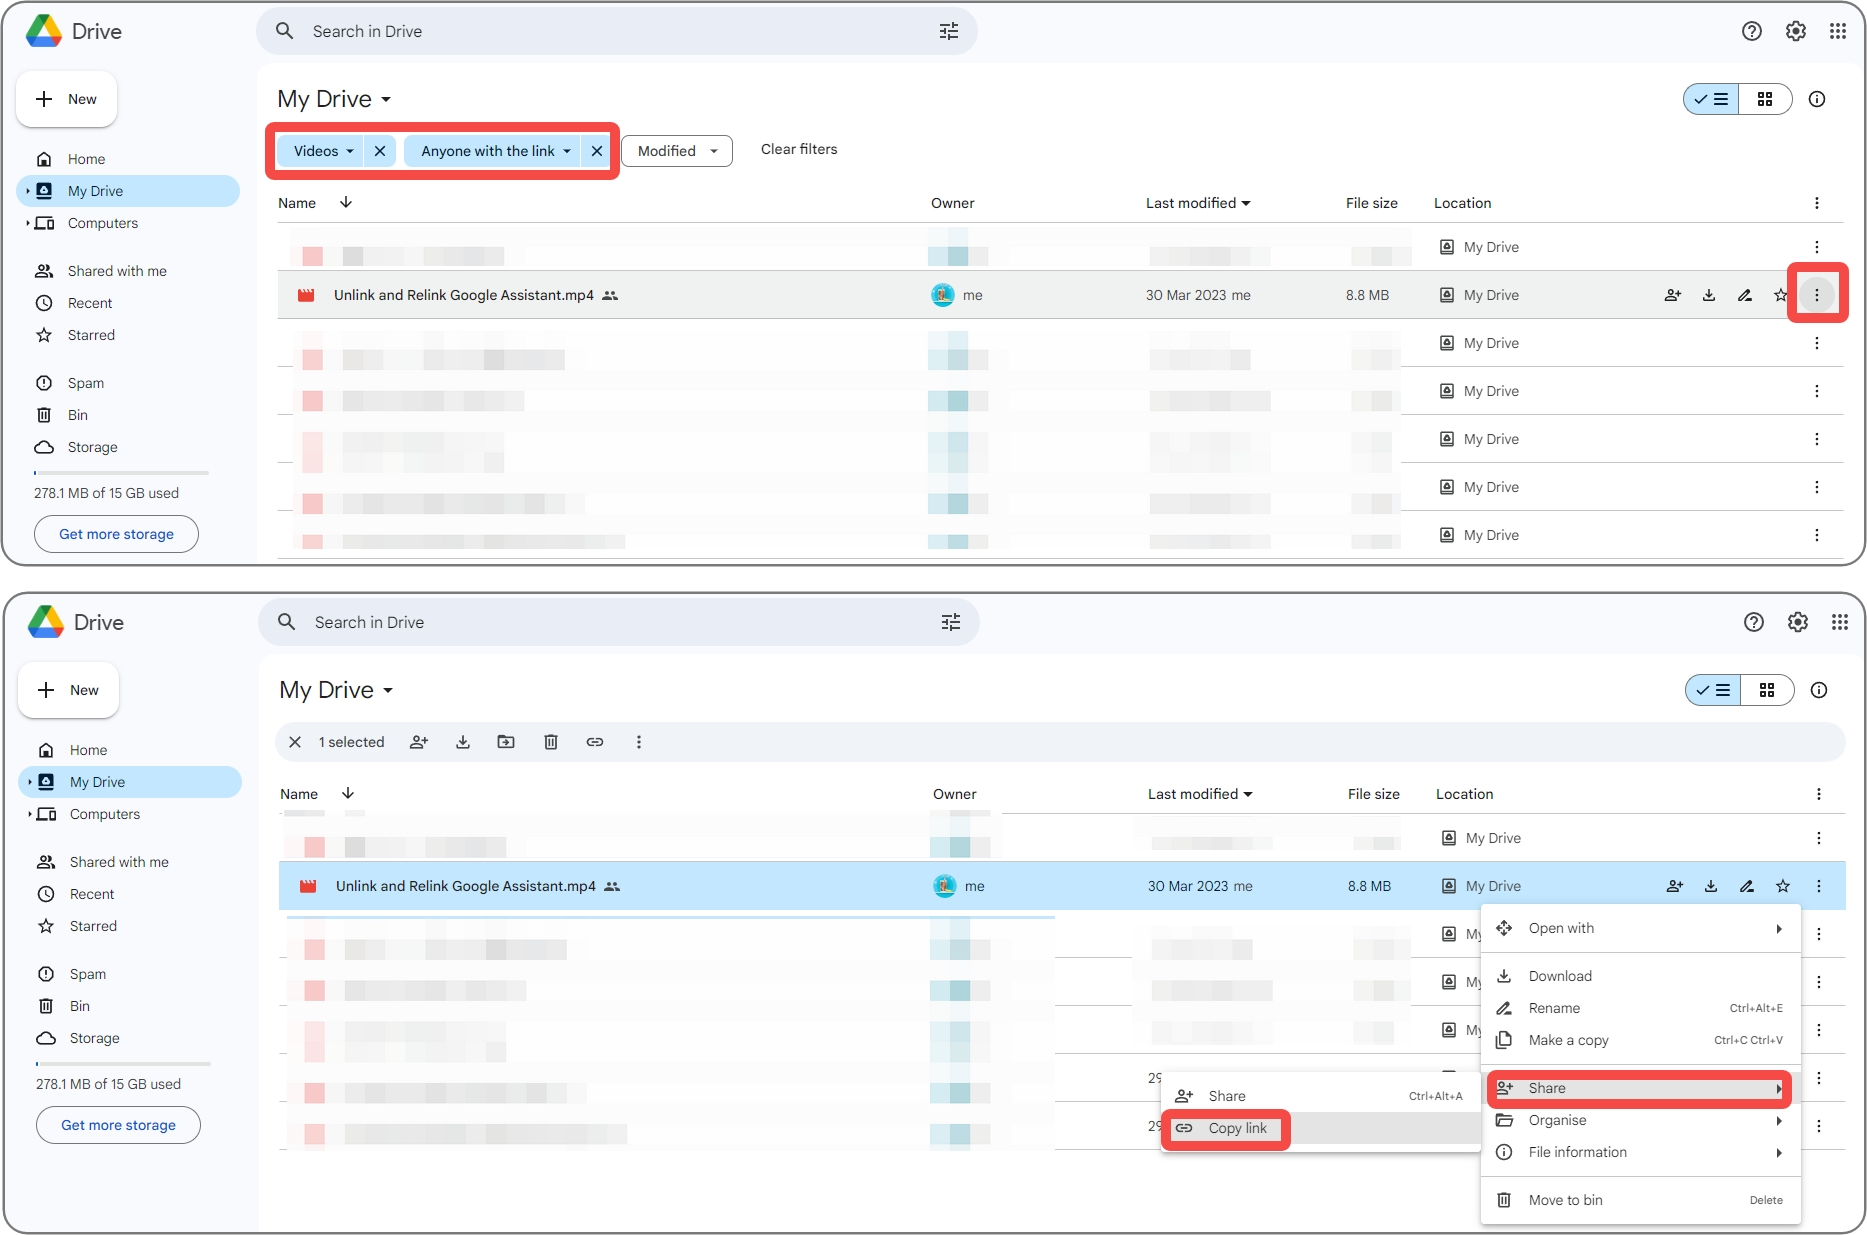Click Clear filters
Screen dimensions: 1867x1235
pos(799,149)
